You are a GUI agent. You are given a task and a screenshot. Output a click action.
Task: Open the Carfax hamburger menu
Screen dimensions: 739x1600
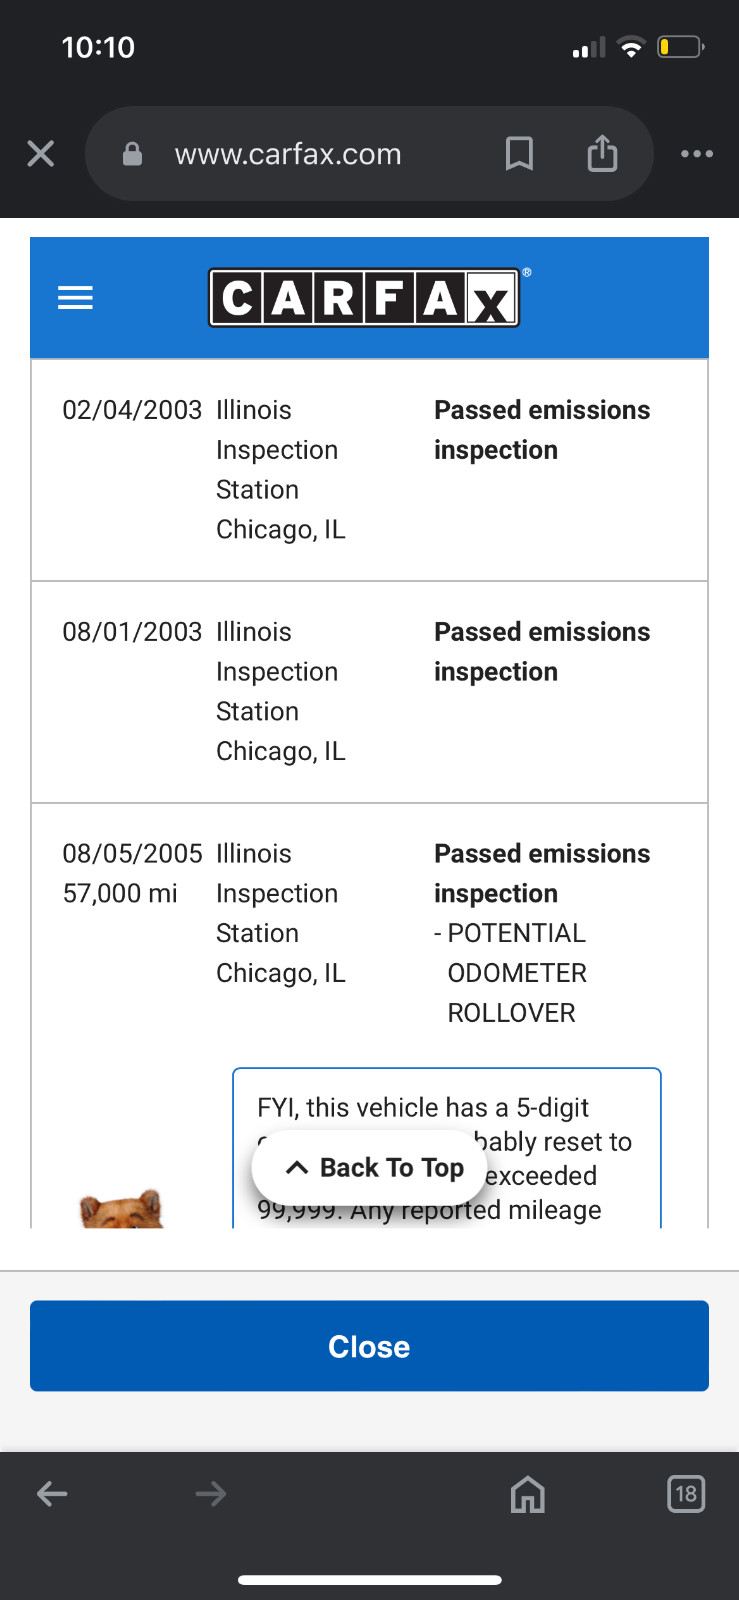point(75,298)
